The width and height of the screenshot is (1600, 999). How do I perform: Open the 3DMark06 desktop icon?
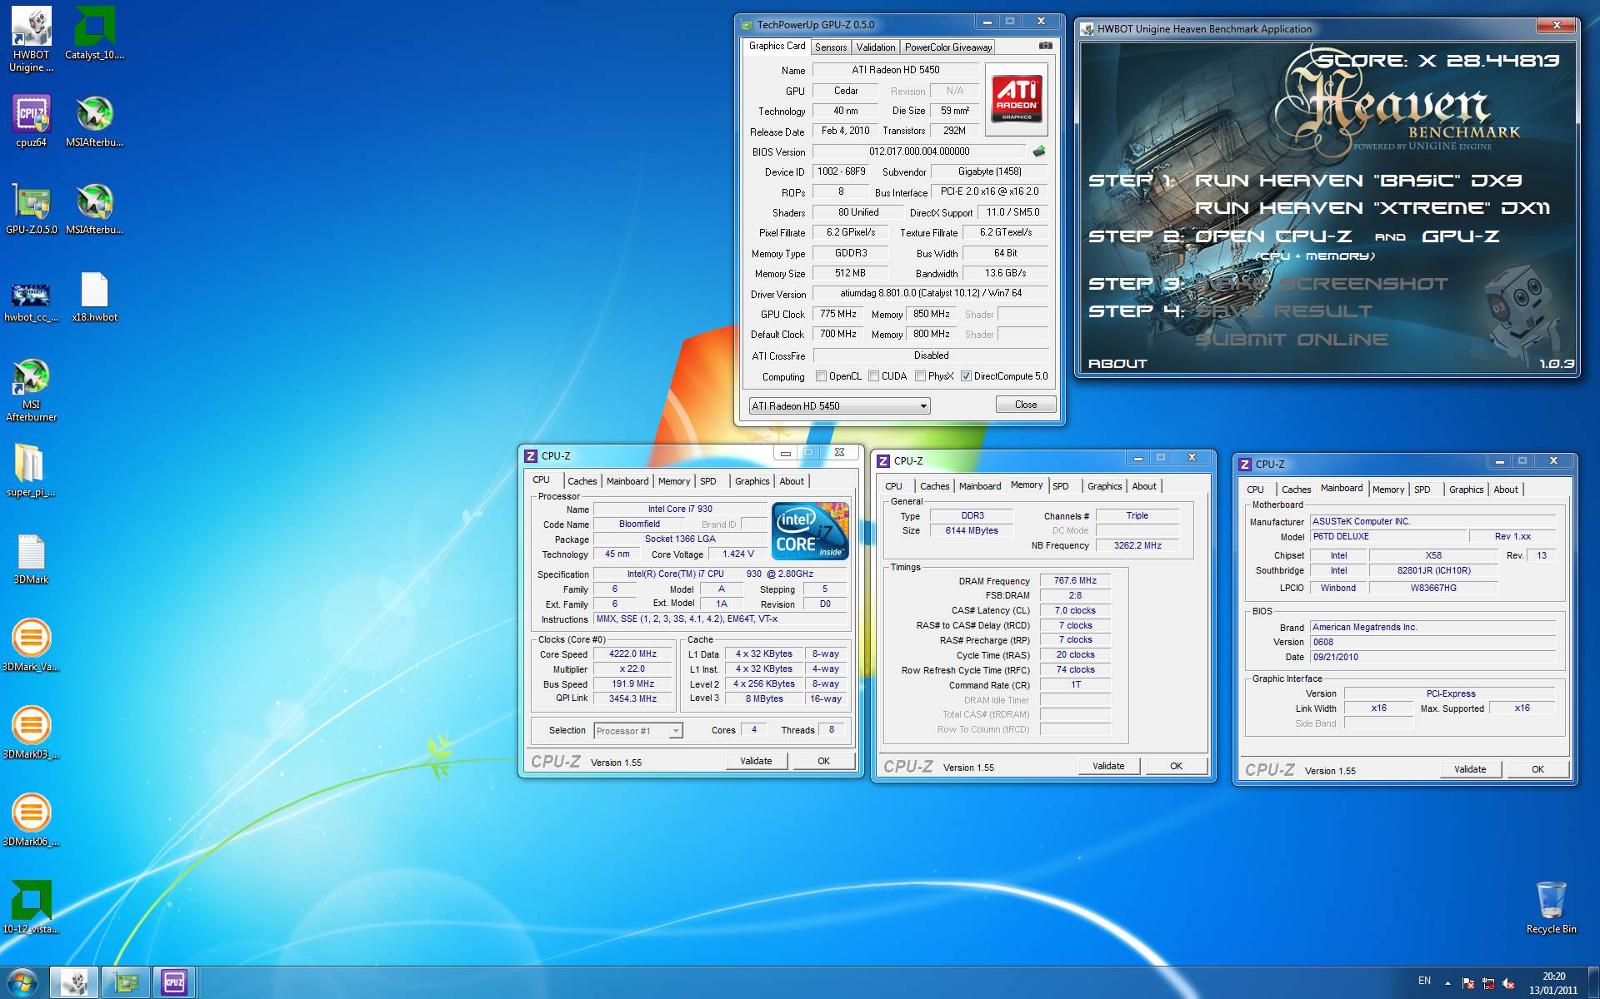pyautogui.click(x=31, y=820)
